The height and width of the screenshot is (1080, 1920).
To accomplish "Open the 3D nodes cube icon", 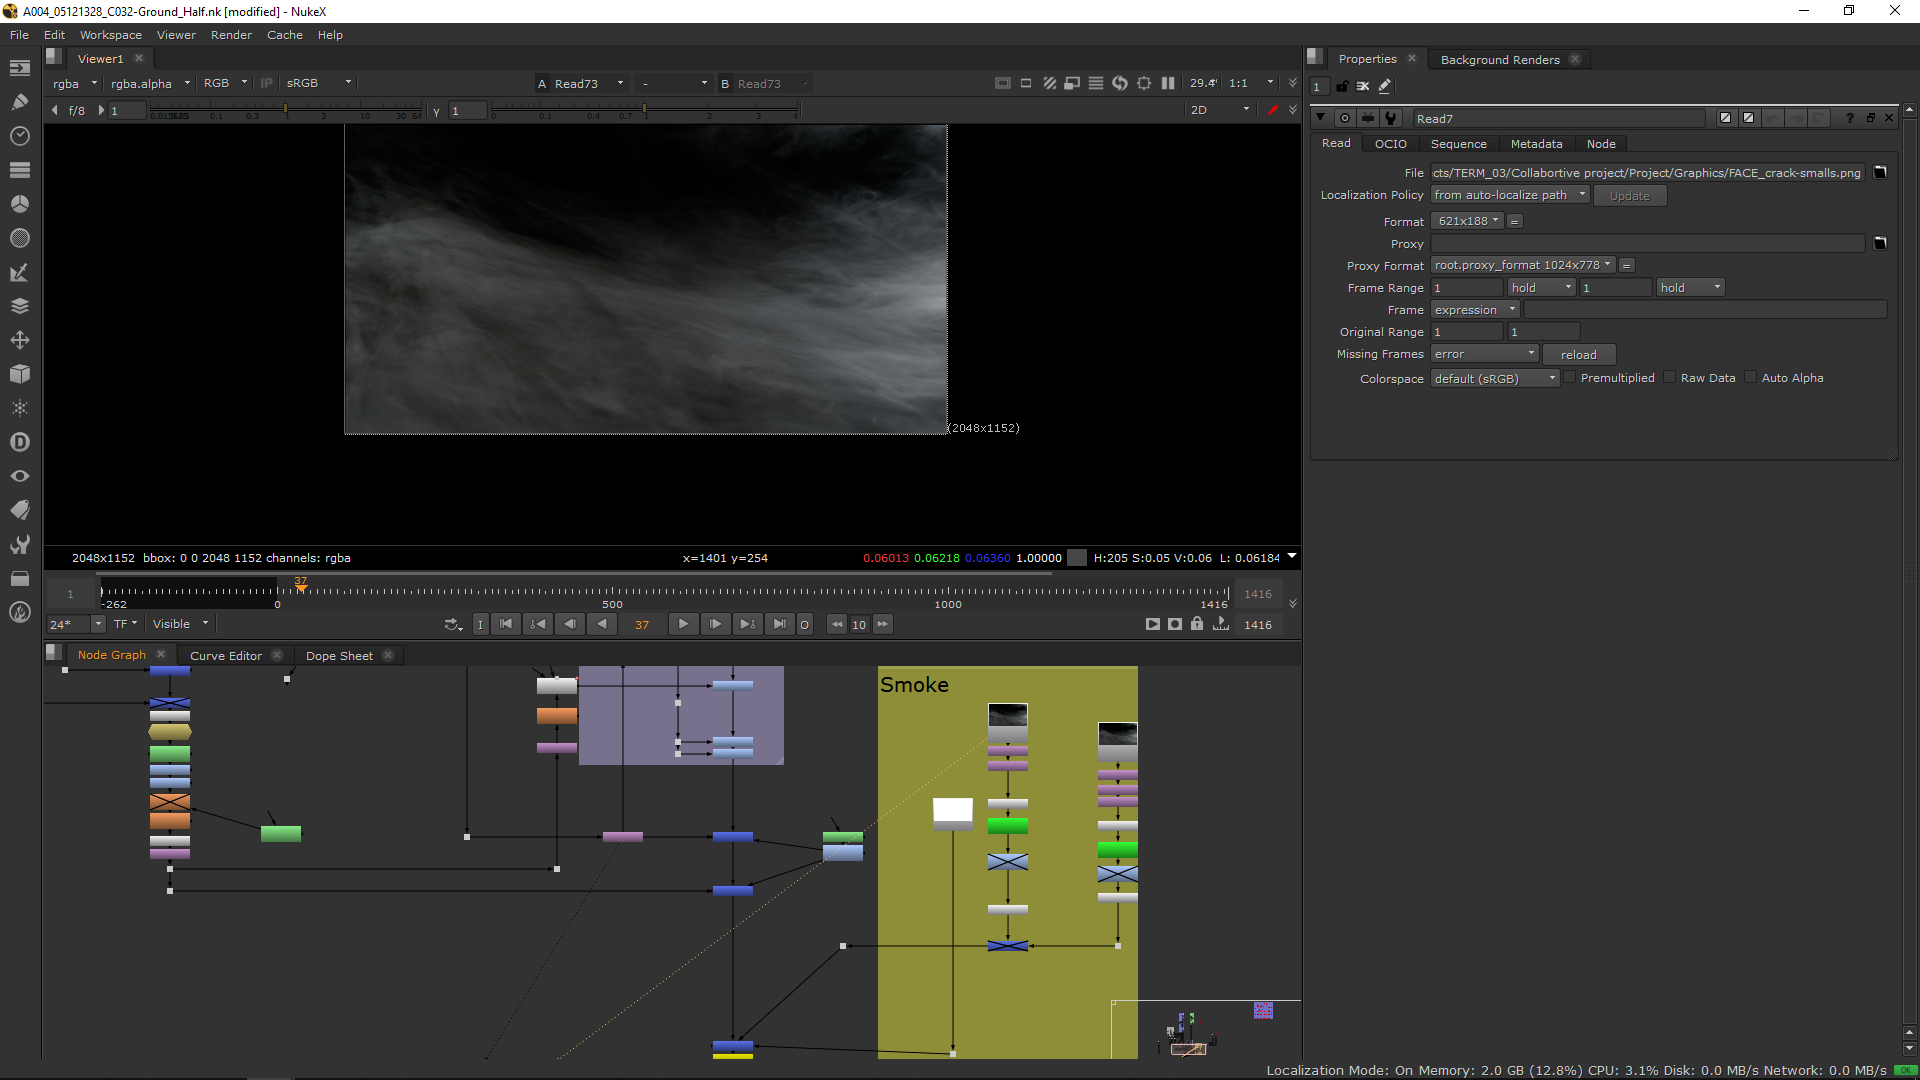I will [x=19, y=374].
